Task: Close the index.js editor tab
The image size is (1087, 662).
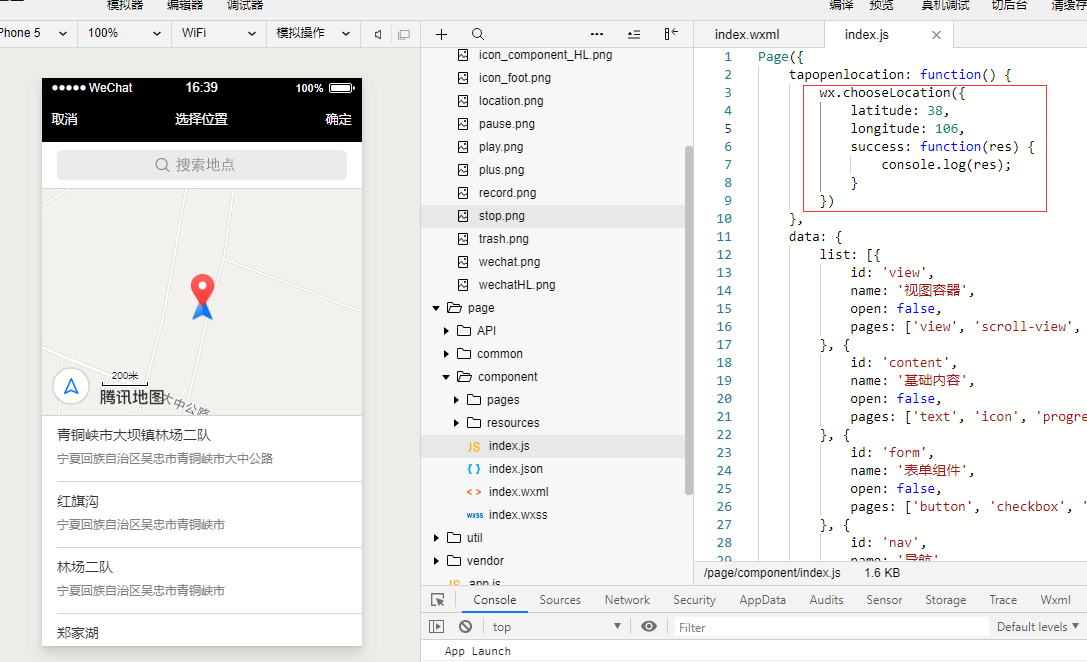Action: pyautogui.click(x=936, y=35)
